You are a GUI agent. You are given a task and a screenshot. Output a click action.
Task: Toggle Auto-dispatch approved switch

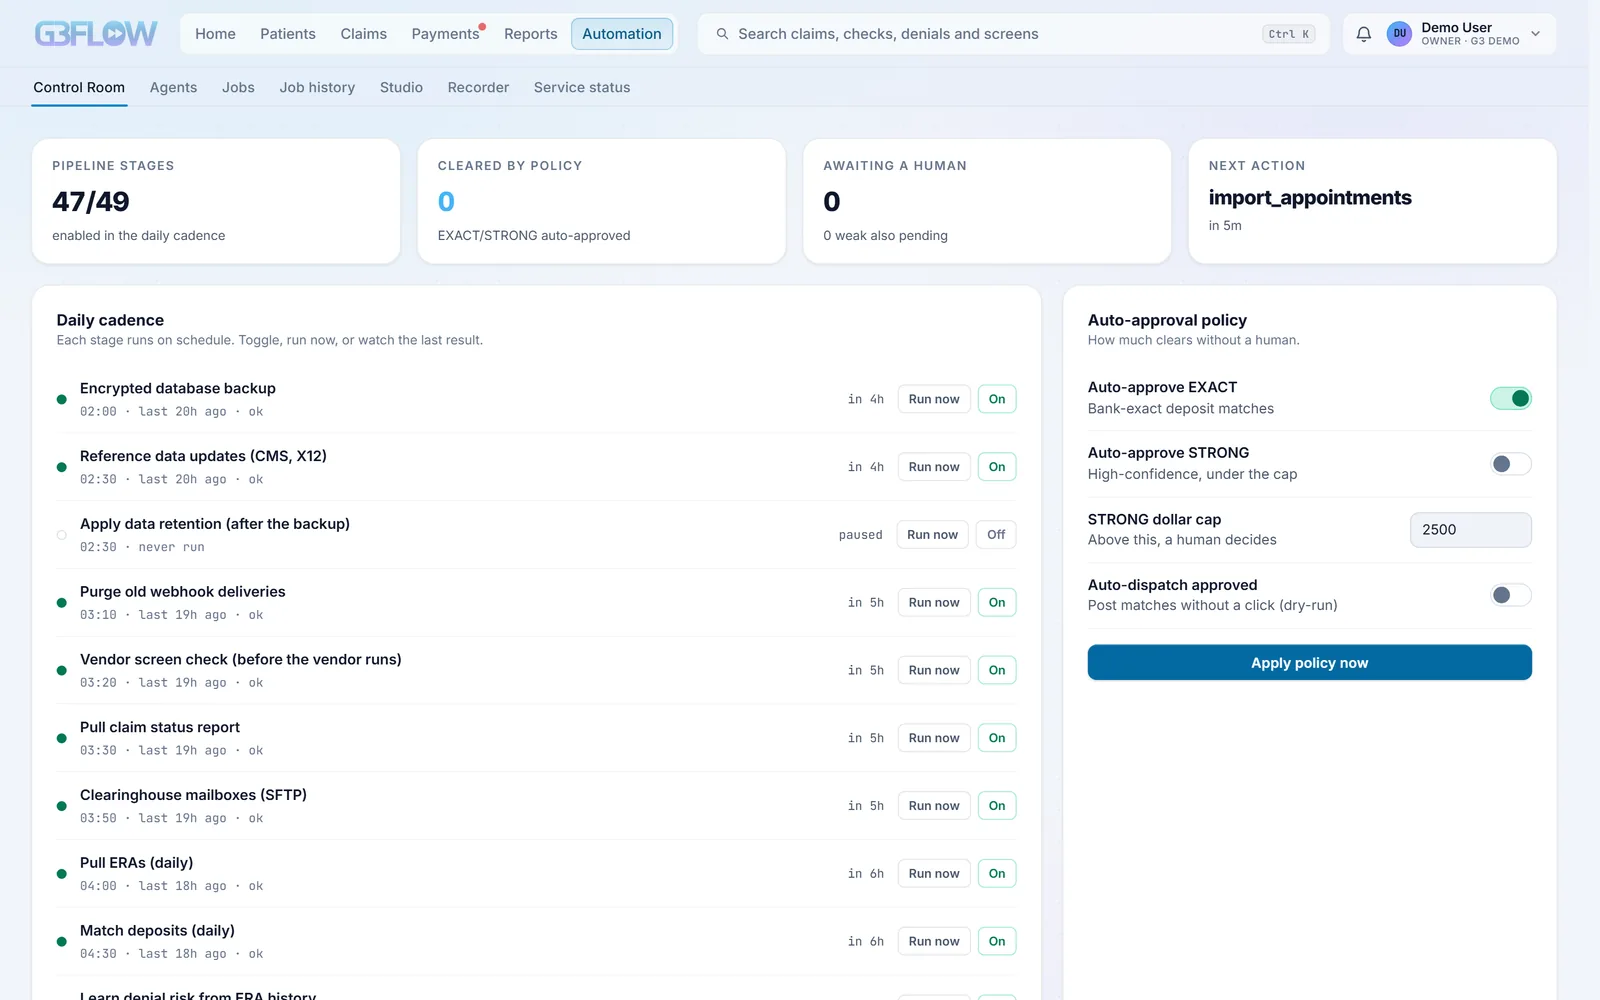1510,595
